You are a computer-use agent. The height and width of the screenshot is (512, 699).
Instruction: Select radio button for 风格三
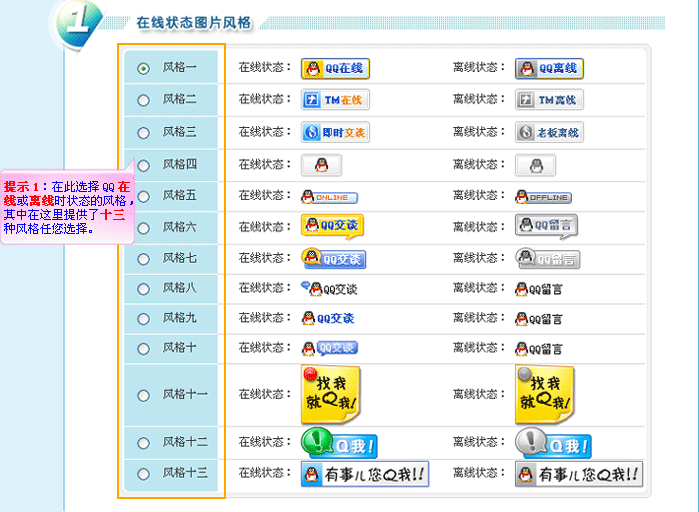pyautogui.click(x=143, y=132)
